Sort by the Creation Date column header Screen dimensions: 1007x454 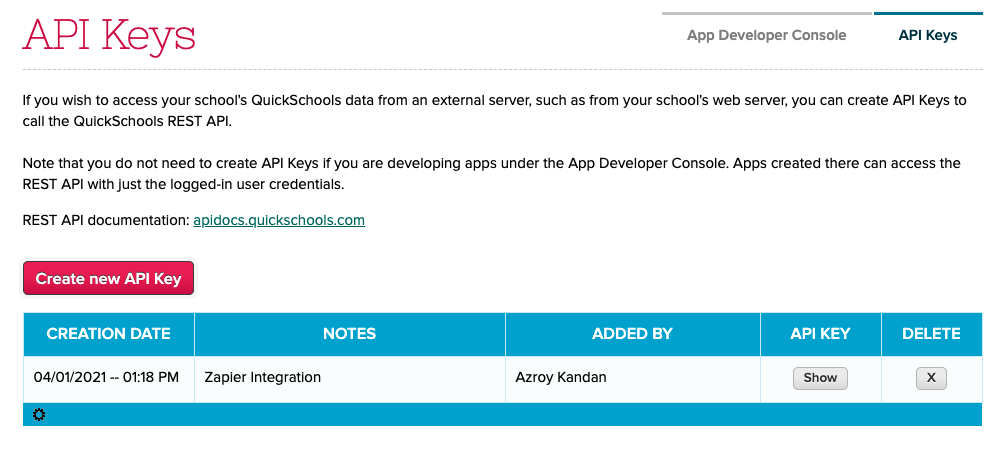(109, 334)
